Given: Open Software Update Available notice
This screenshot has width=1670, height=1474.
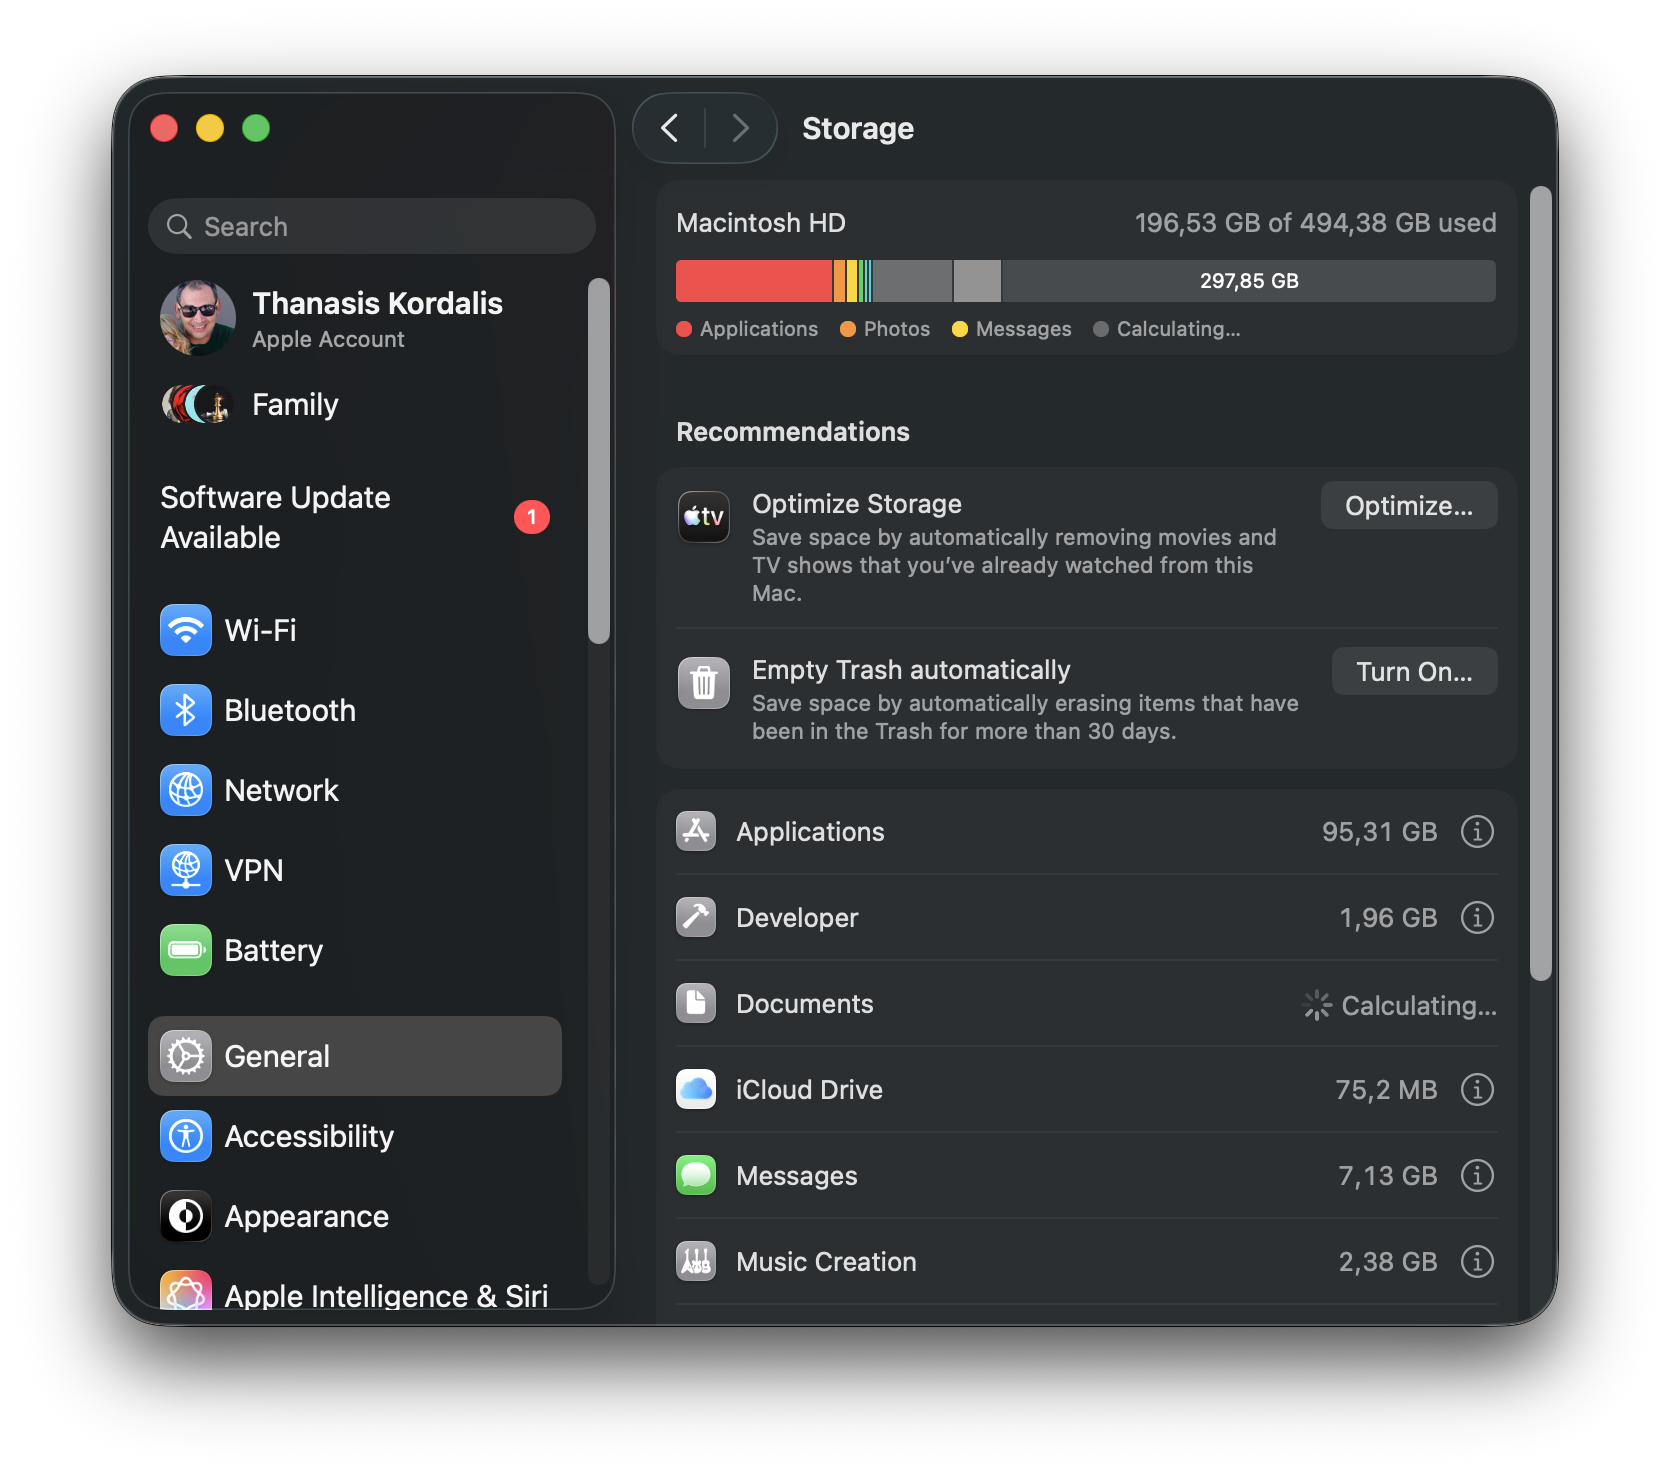Looking at the screenshot, I should click(x=355, y=517).
